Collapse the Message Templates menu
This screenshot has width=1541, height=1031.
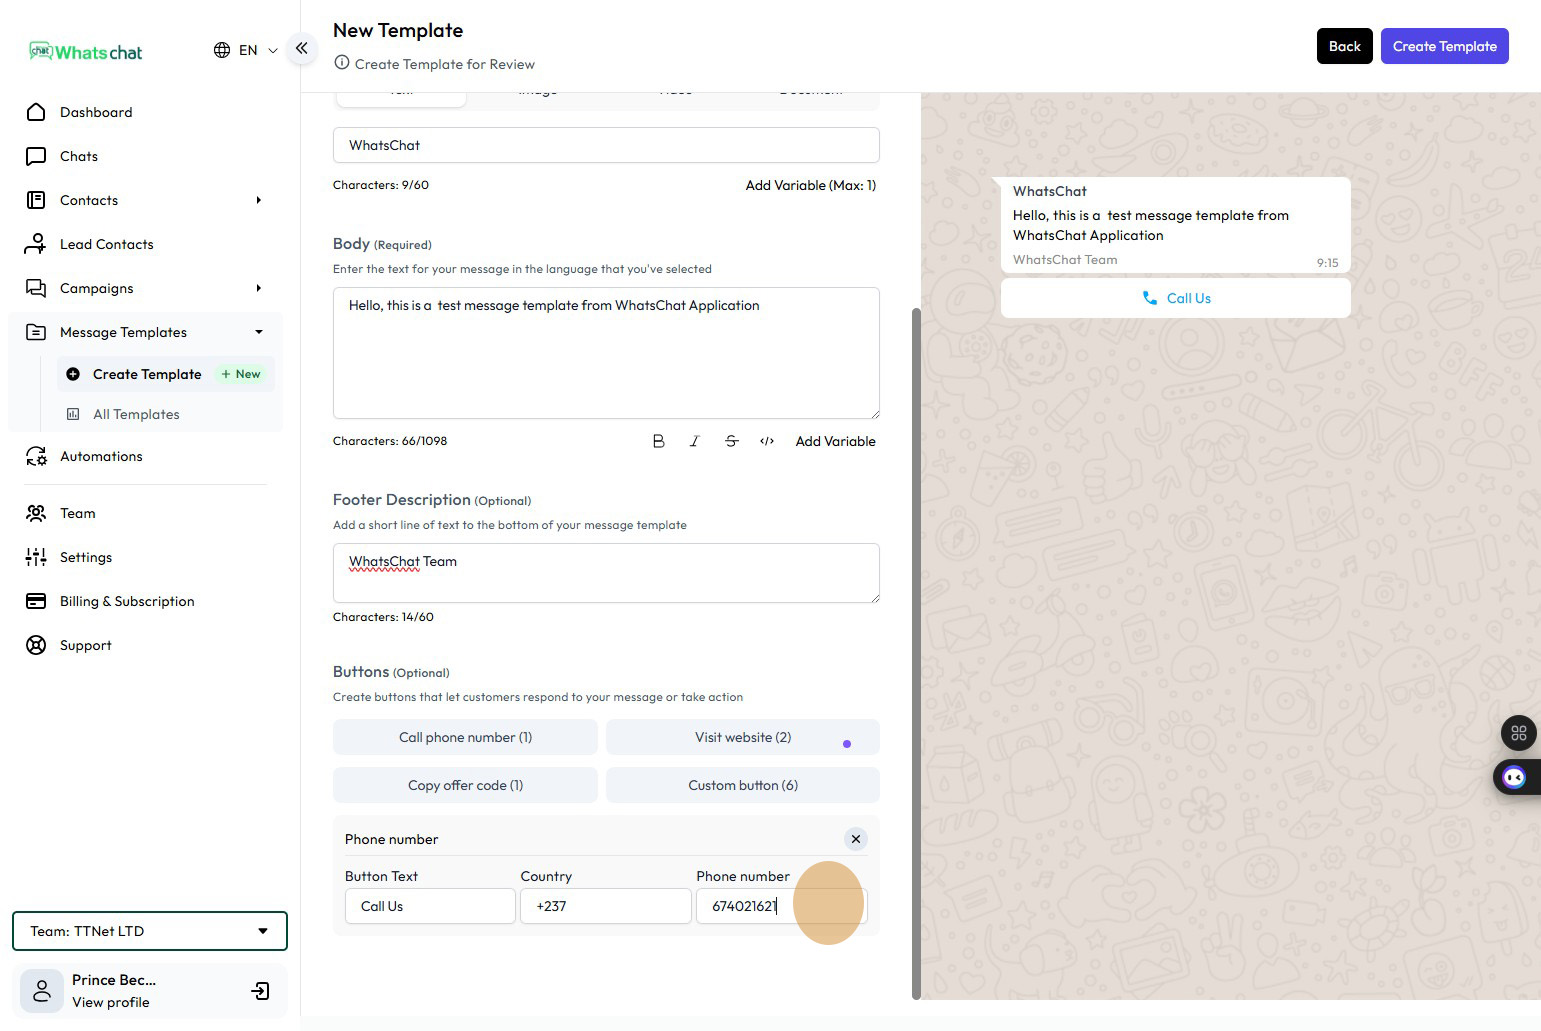(x=258, y=332)
